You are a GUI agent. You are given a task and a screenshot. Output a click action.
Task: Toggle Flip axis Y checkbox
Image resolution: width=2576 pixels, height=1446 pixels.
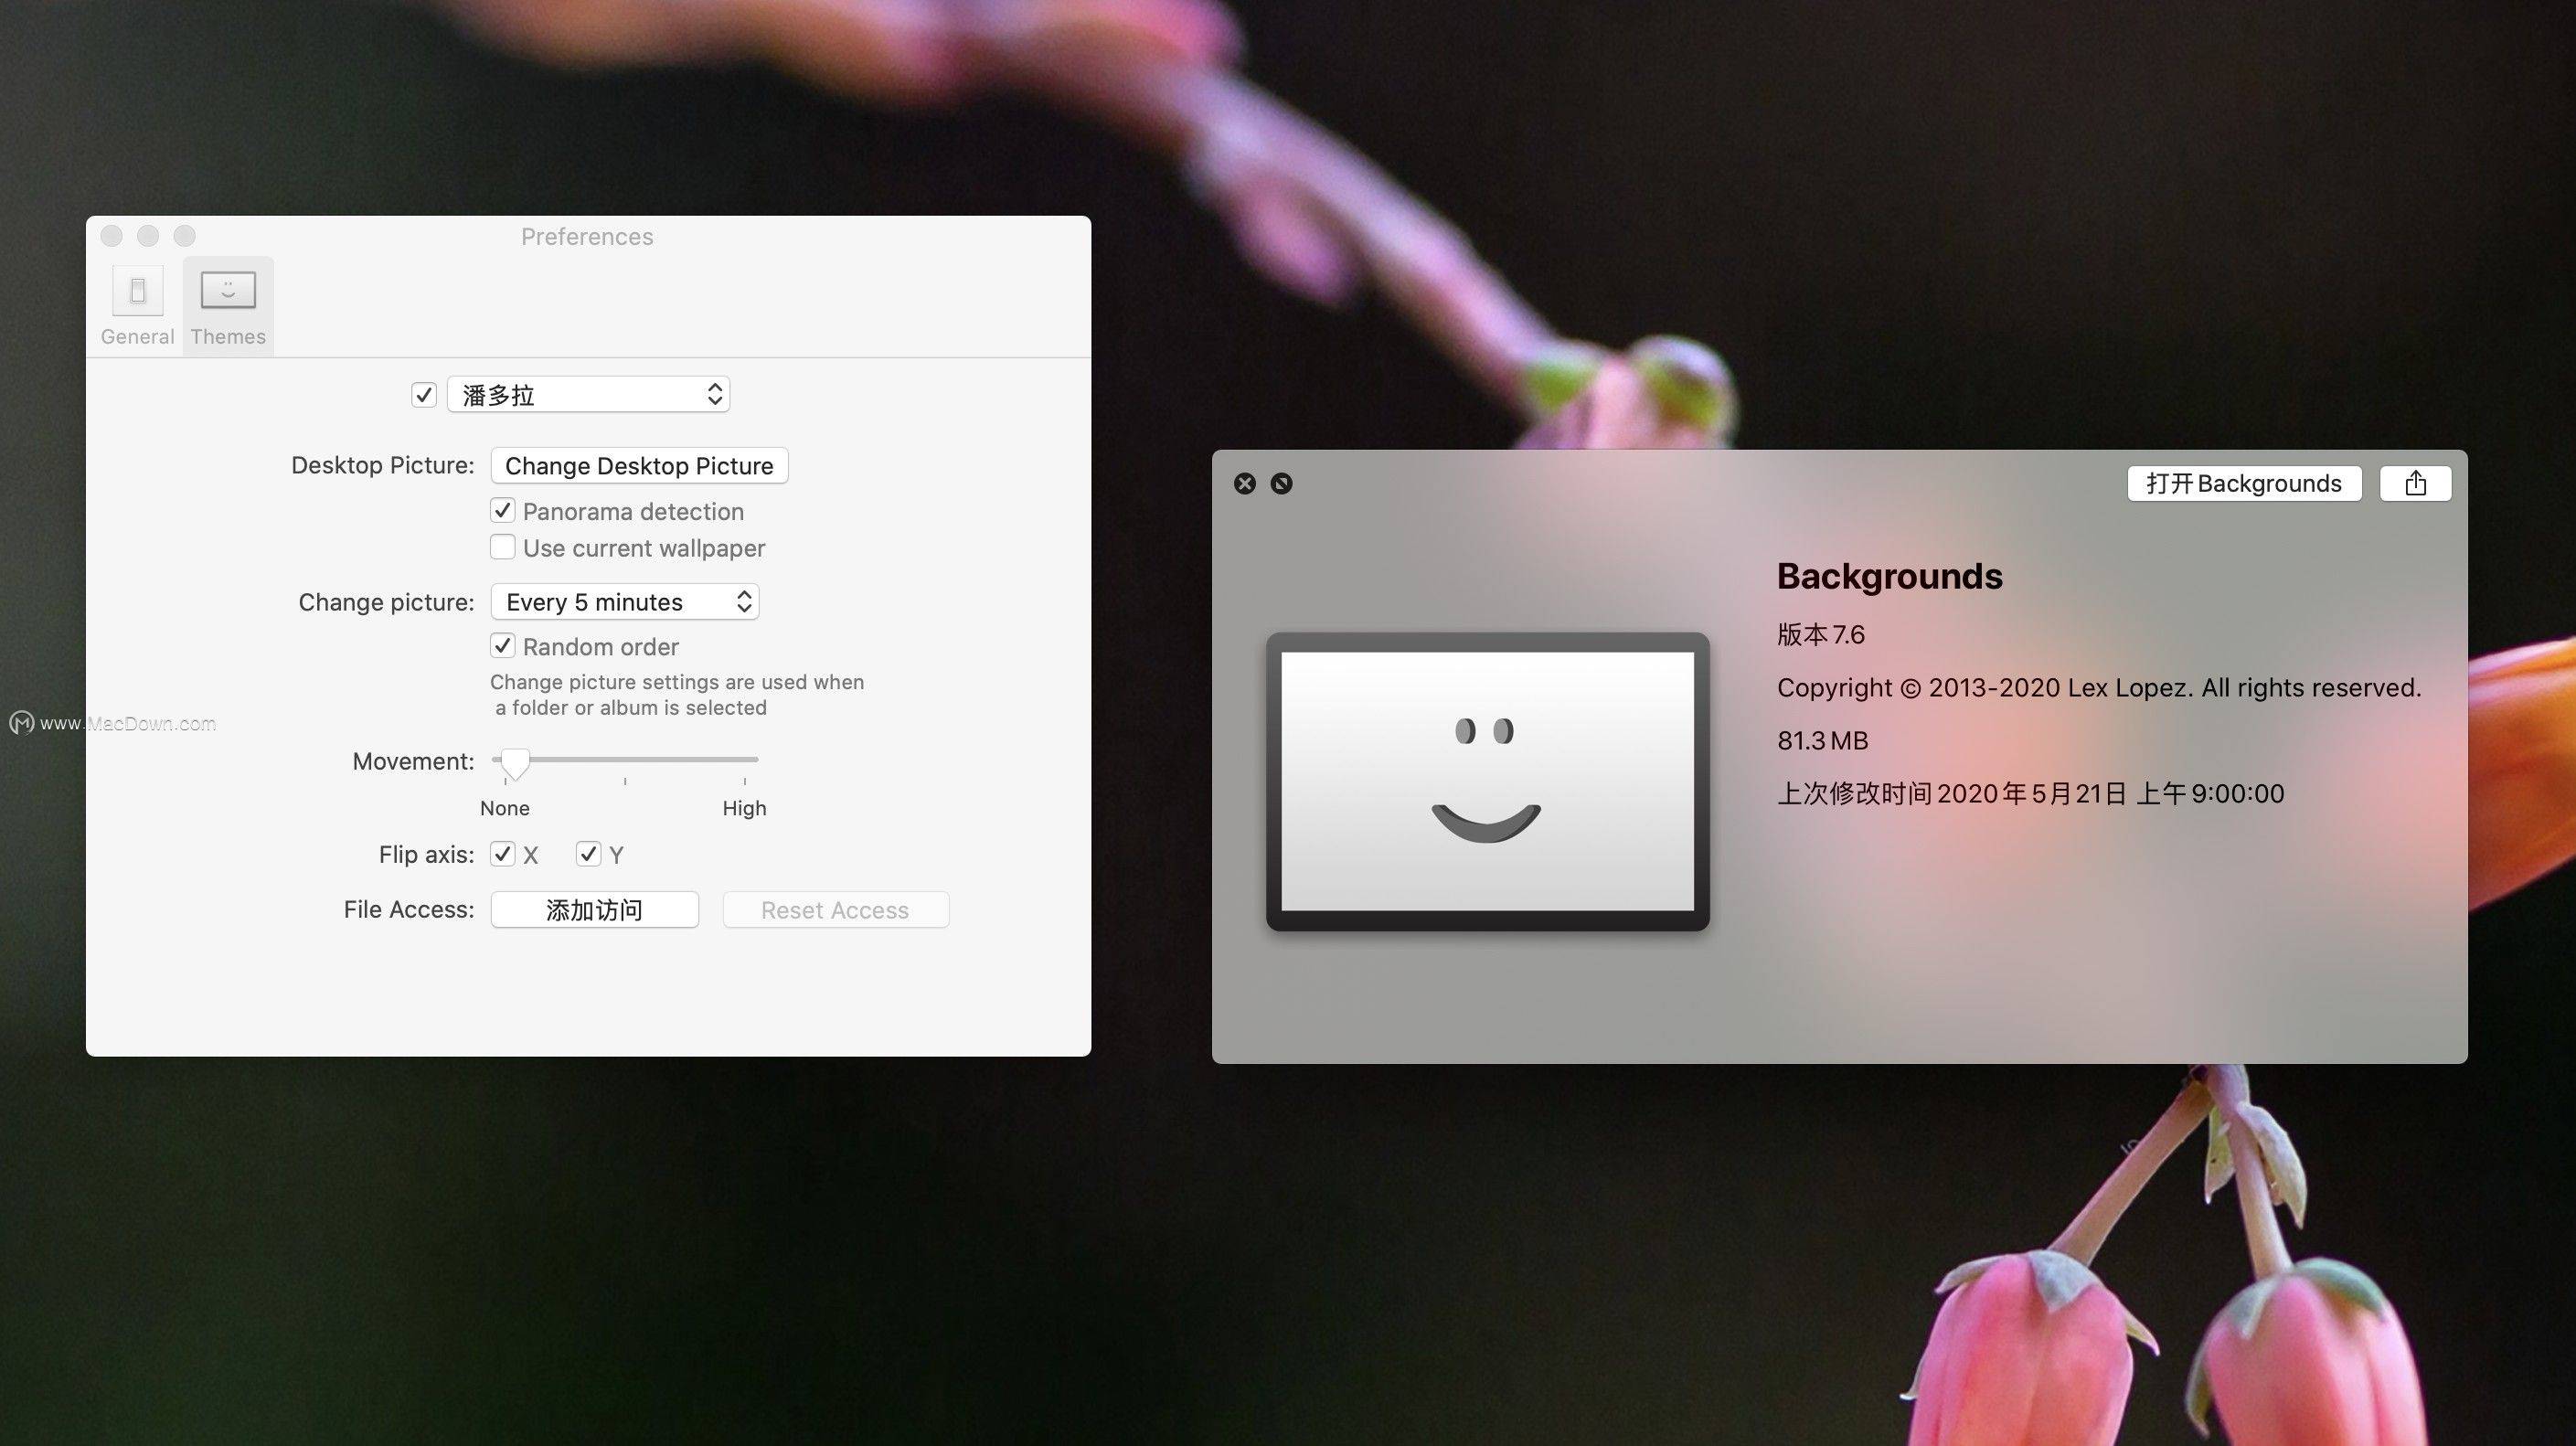[589, 854]
